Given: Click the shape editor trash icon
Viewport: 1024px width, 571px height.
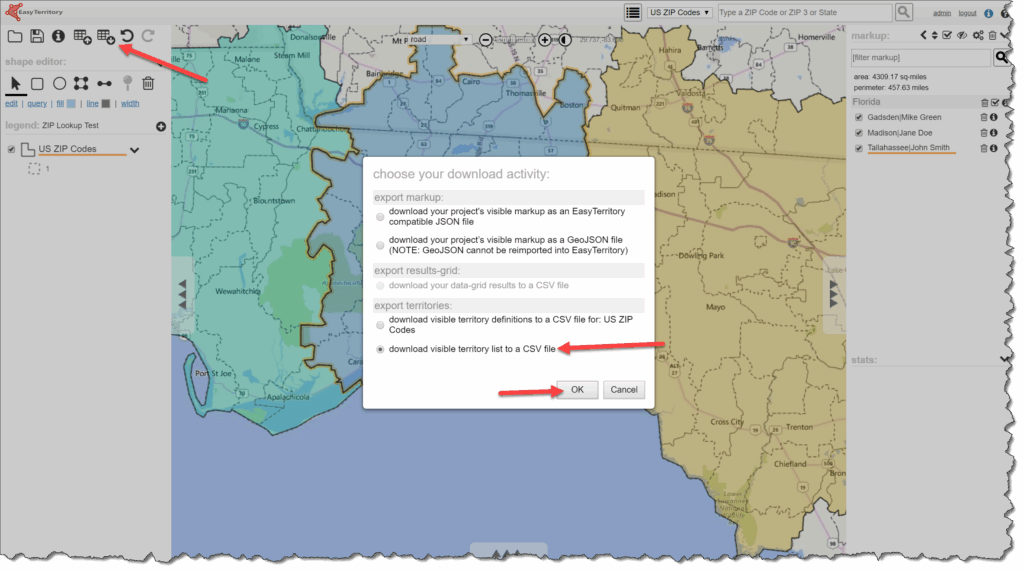Looking at the screenshot, I should 148,83.
